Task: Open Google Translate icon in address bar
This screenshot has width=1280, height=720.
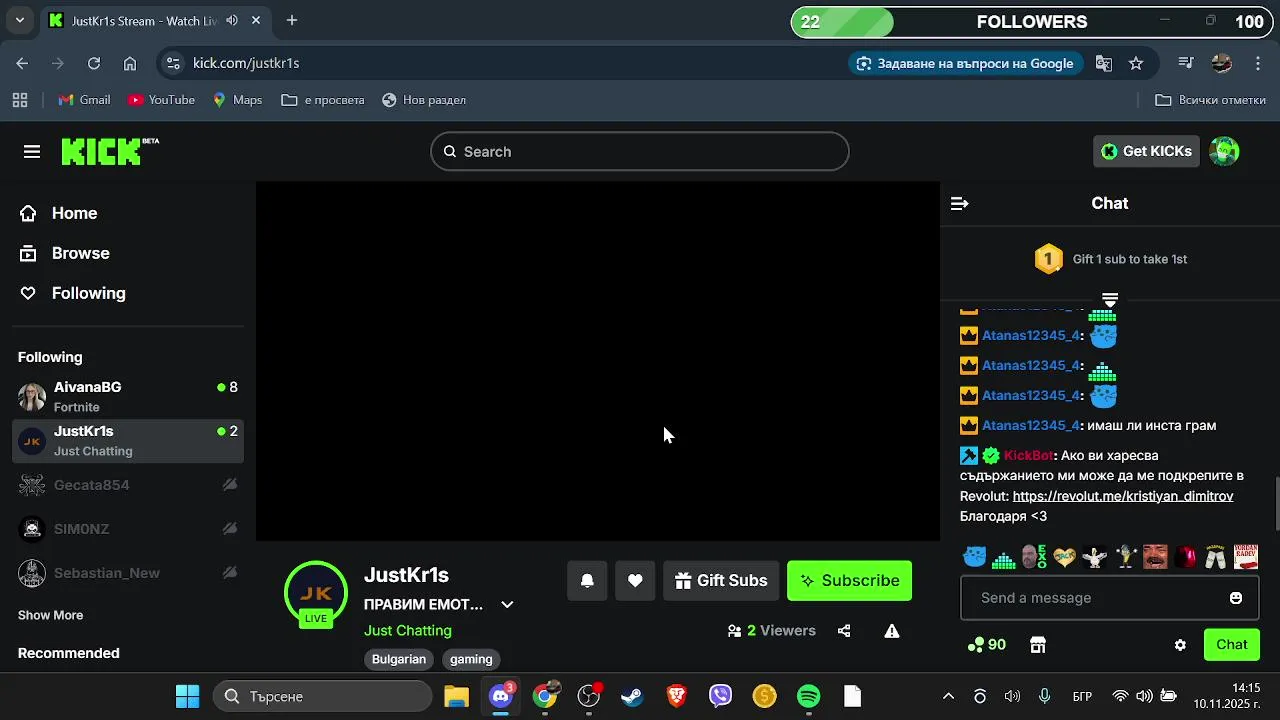Action: pyautogui.click(x=1104, y=63)
